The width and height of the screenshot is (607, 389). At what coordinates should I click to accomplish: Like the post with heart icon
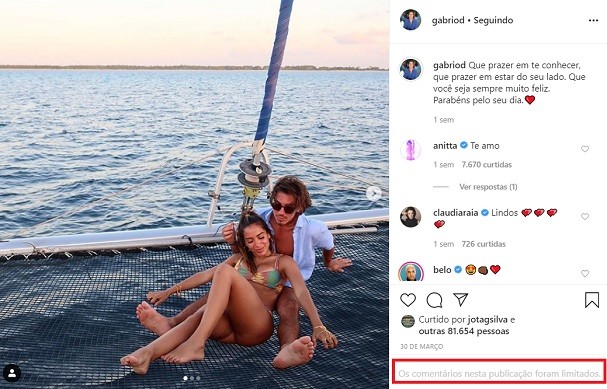(408, 300)
